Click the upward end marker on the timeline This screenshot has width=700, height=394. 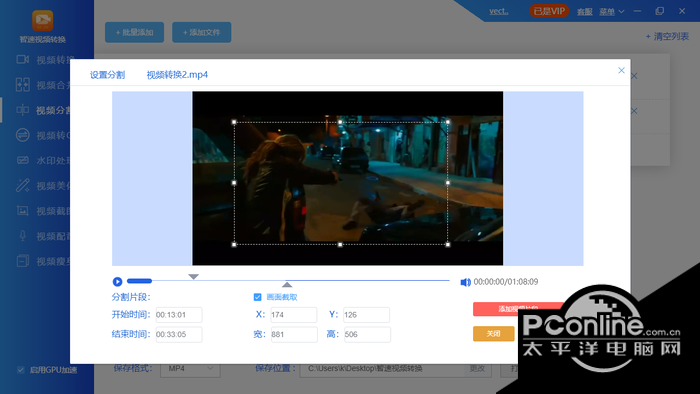click(x=287, y=284)
